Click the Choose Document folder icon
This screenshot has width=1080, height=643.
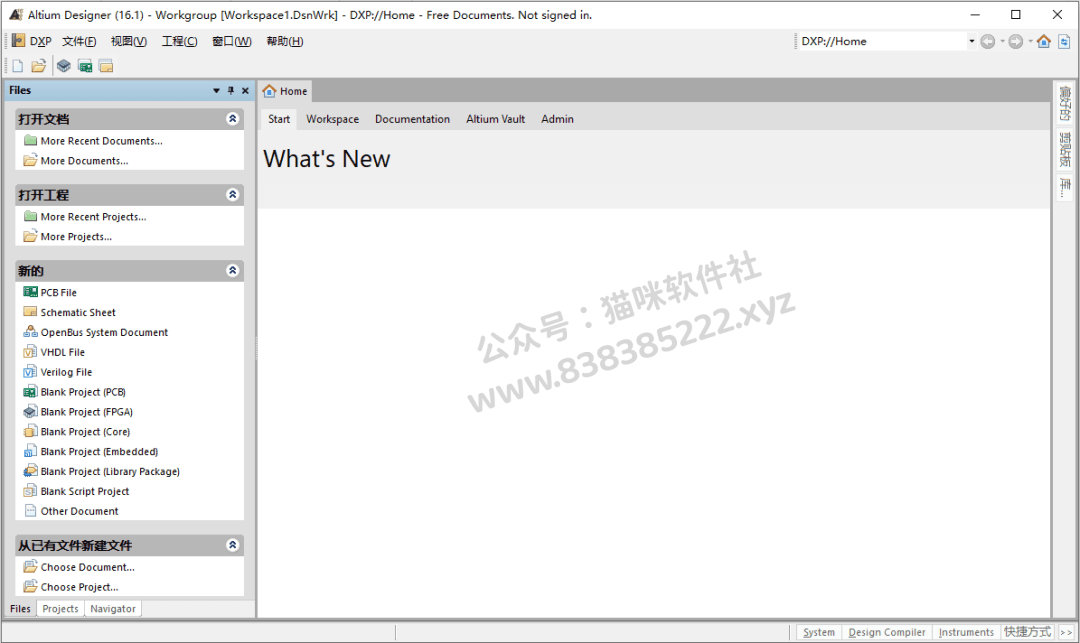click(30, 567)
